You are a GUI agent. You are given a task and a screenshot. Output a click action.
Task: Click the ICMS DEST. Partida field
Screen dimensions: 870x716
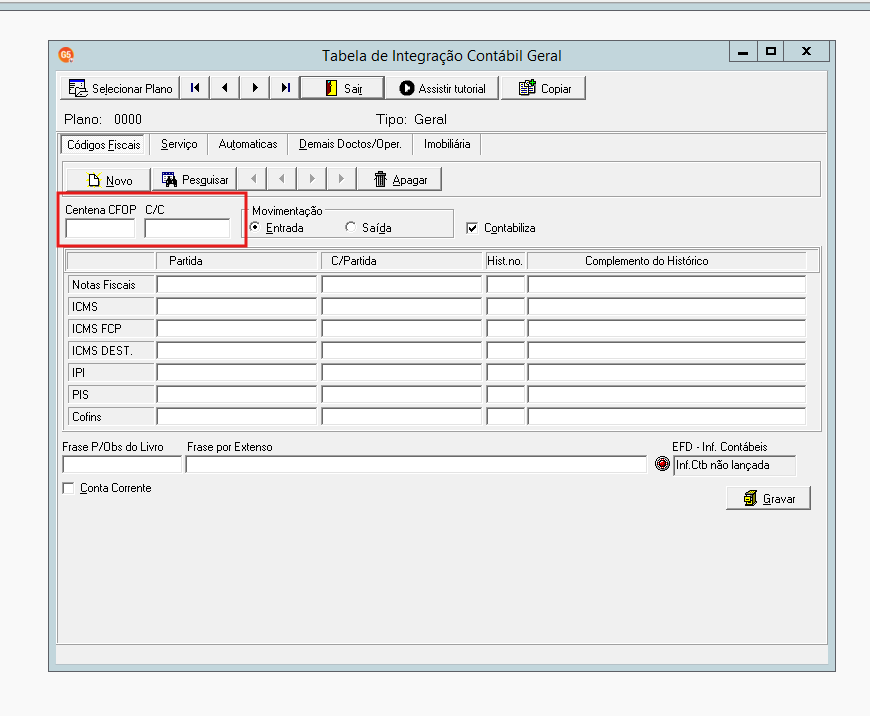[237, 351]
